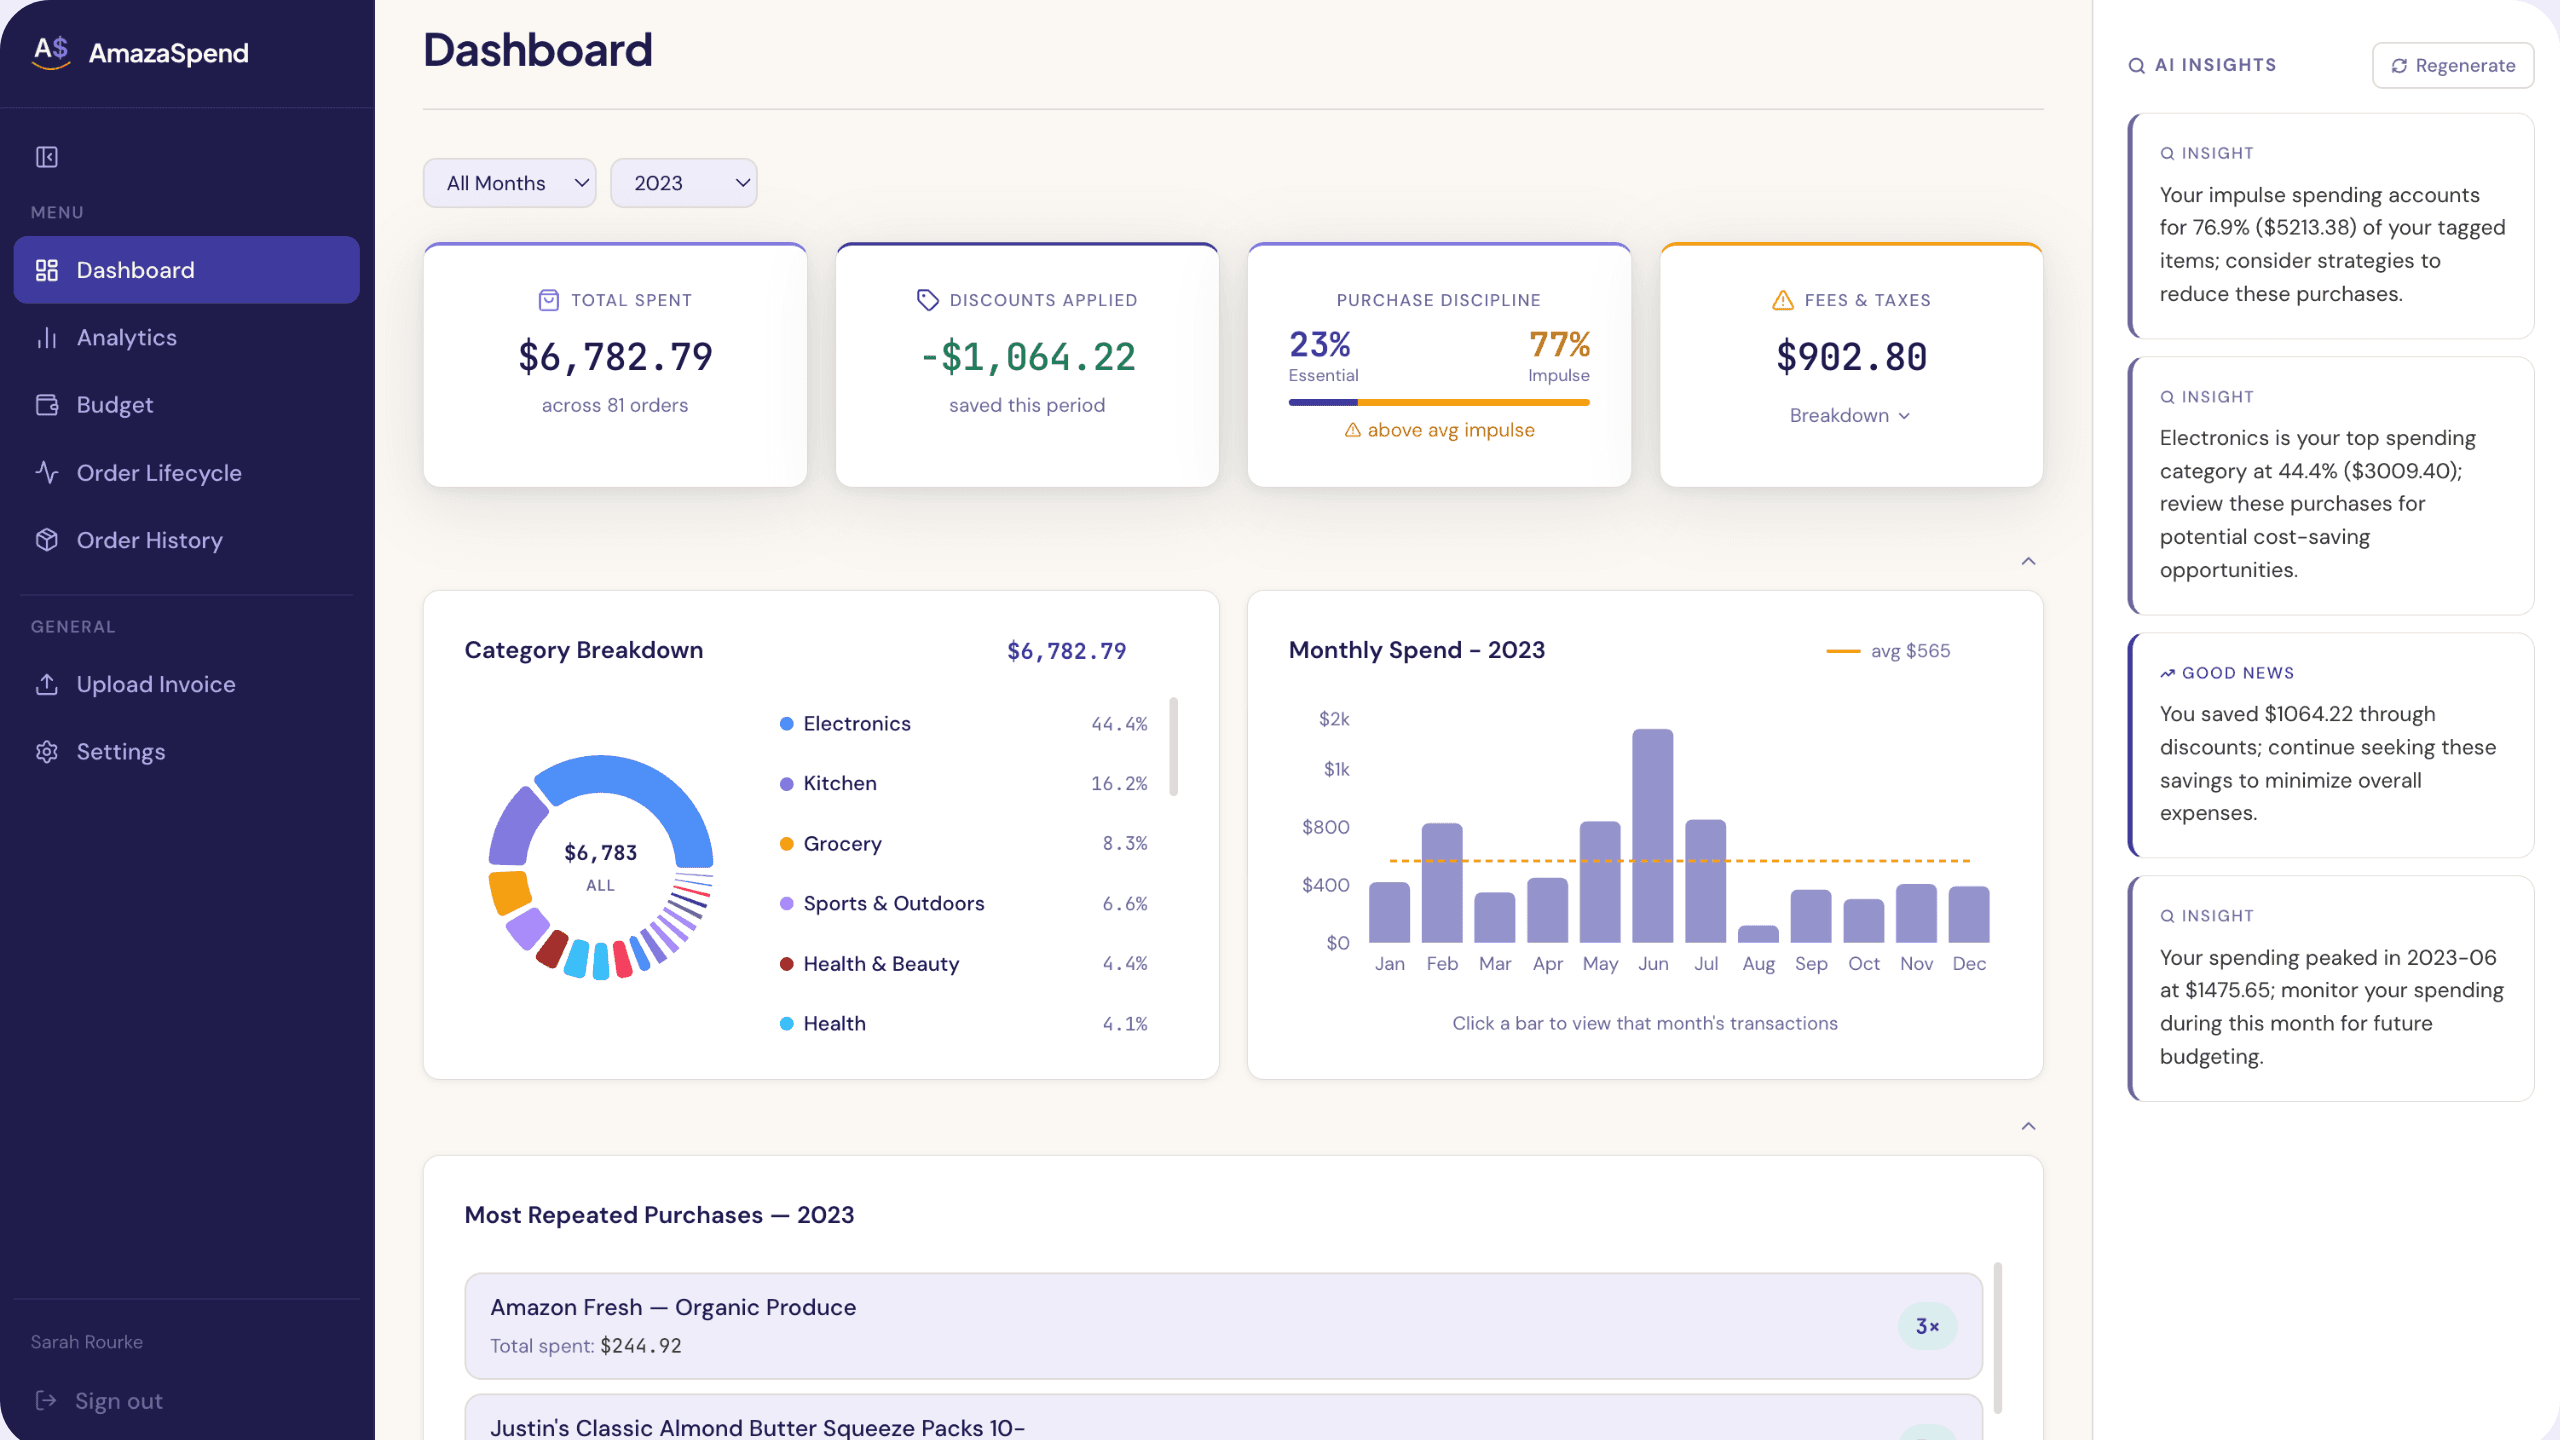Switch to Order History

[149, 539]
